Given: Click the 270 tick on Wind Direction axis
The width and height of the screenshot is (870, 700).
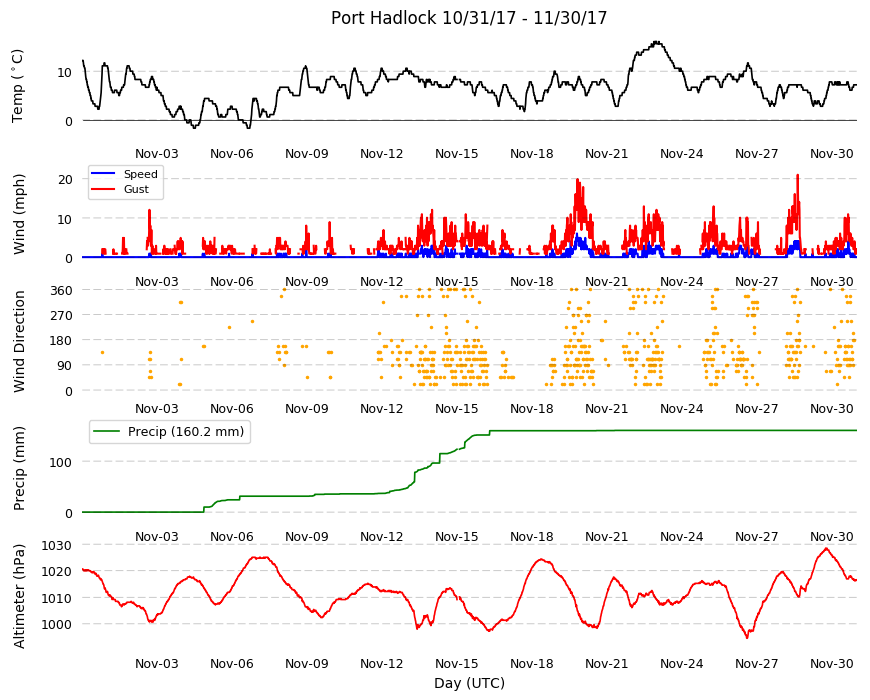Looking at the screenshot, I should pos(61,316).
